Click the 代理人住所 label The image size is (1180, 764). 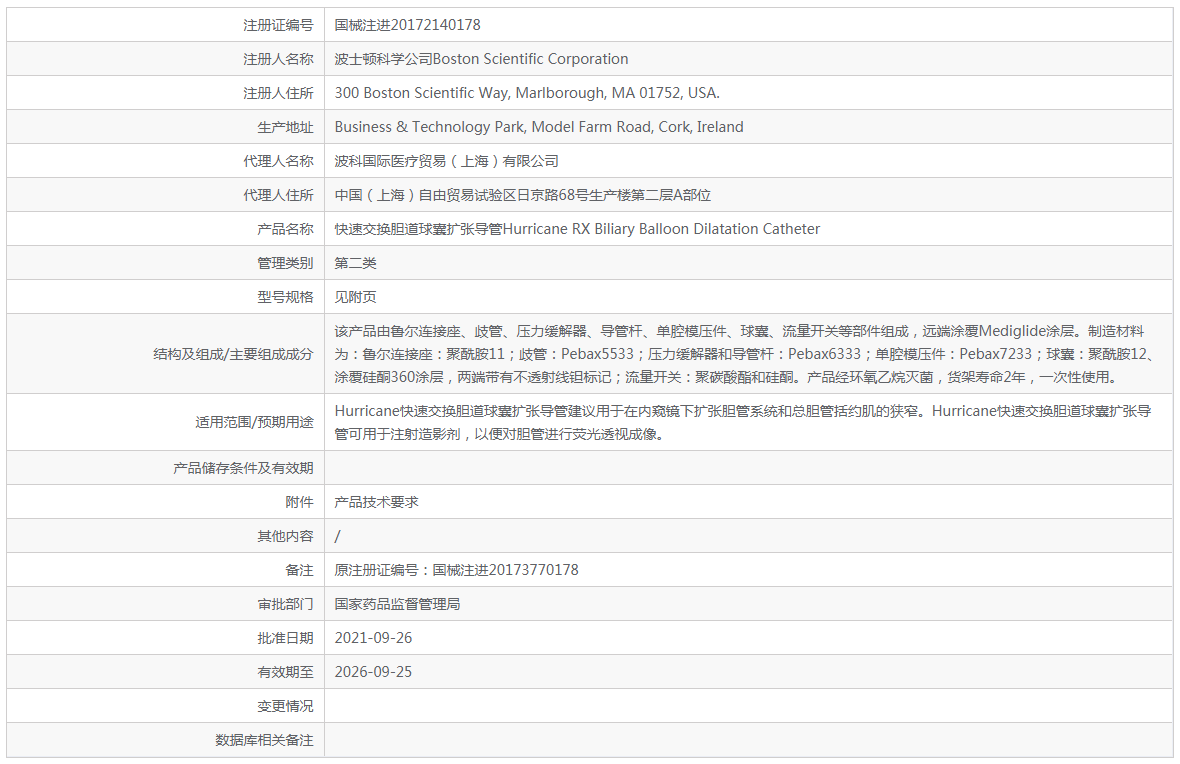tap(278, 195)
